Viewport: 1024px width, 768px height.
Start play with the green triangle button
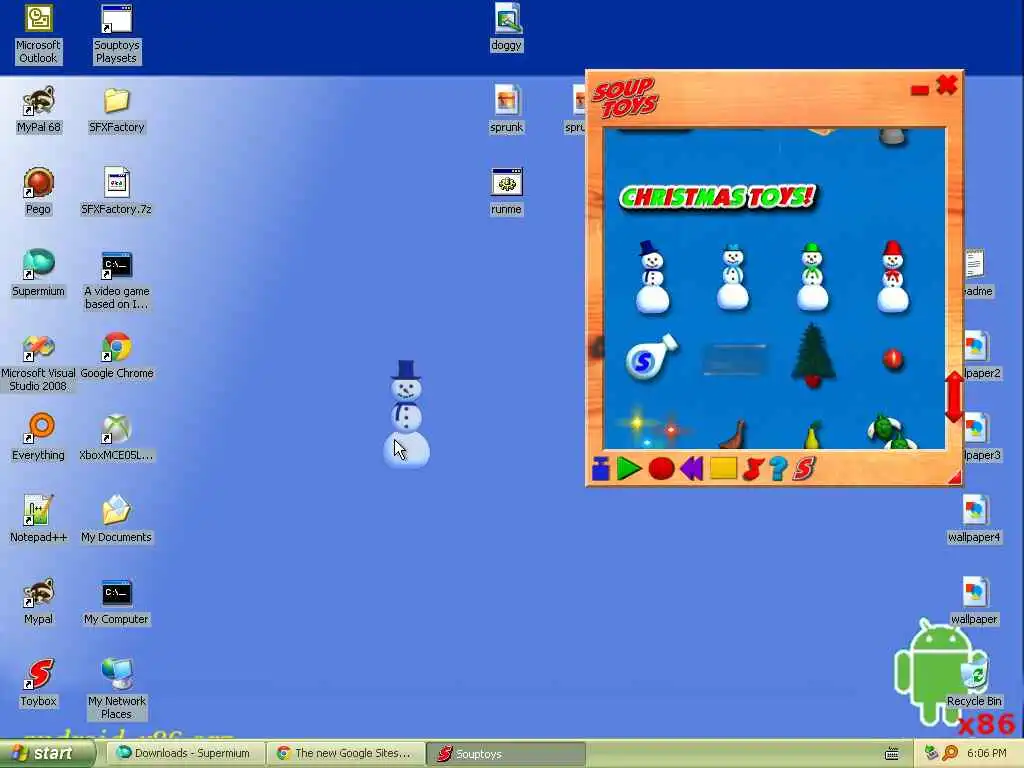coord(628,468)
